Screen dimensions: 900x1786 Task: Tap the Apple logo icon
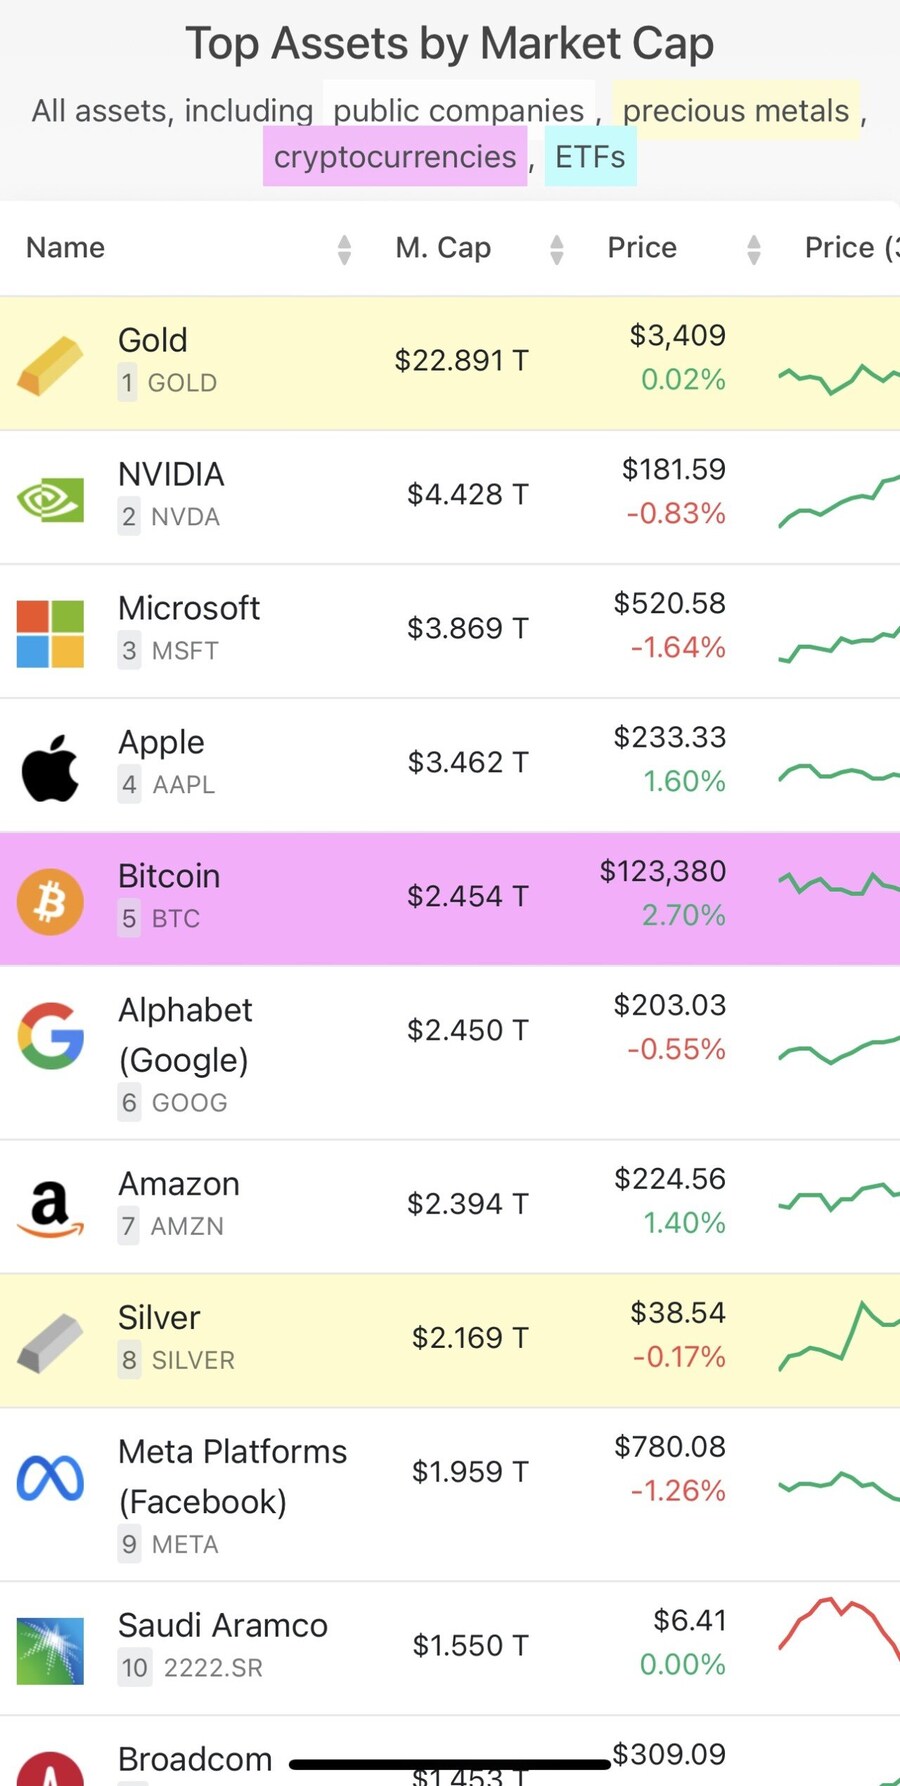[x=50, y=768]
